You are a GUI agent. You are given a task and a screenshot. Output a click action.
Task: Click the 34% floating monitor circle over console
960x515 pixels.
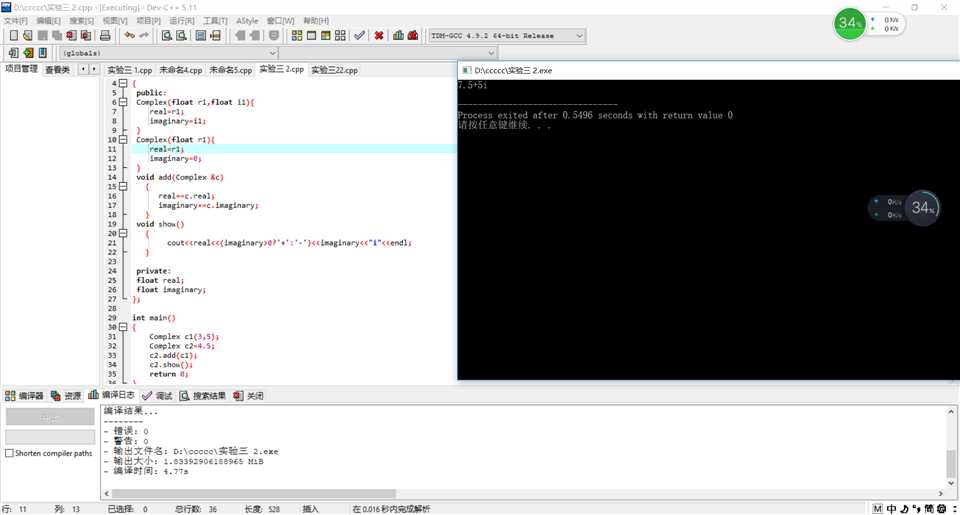pyautogui.click(x=923, y=208)
